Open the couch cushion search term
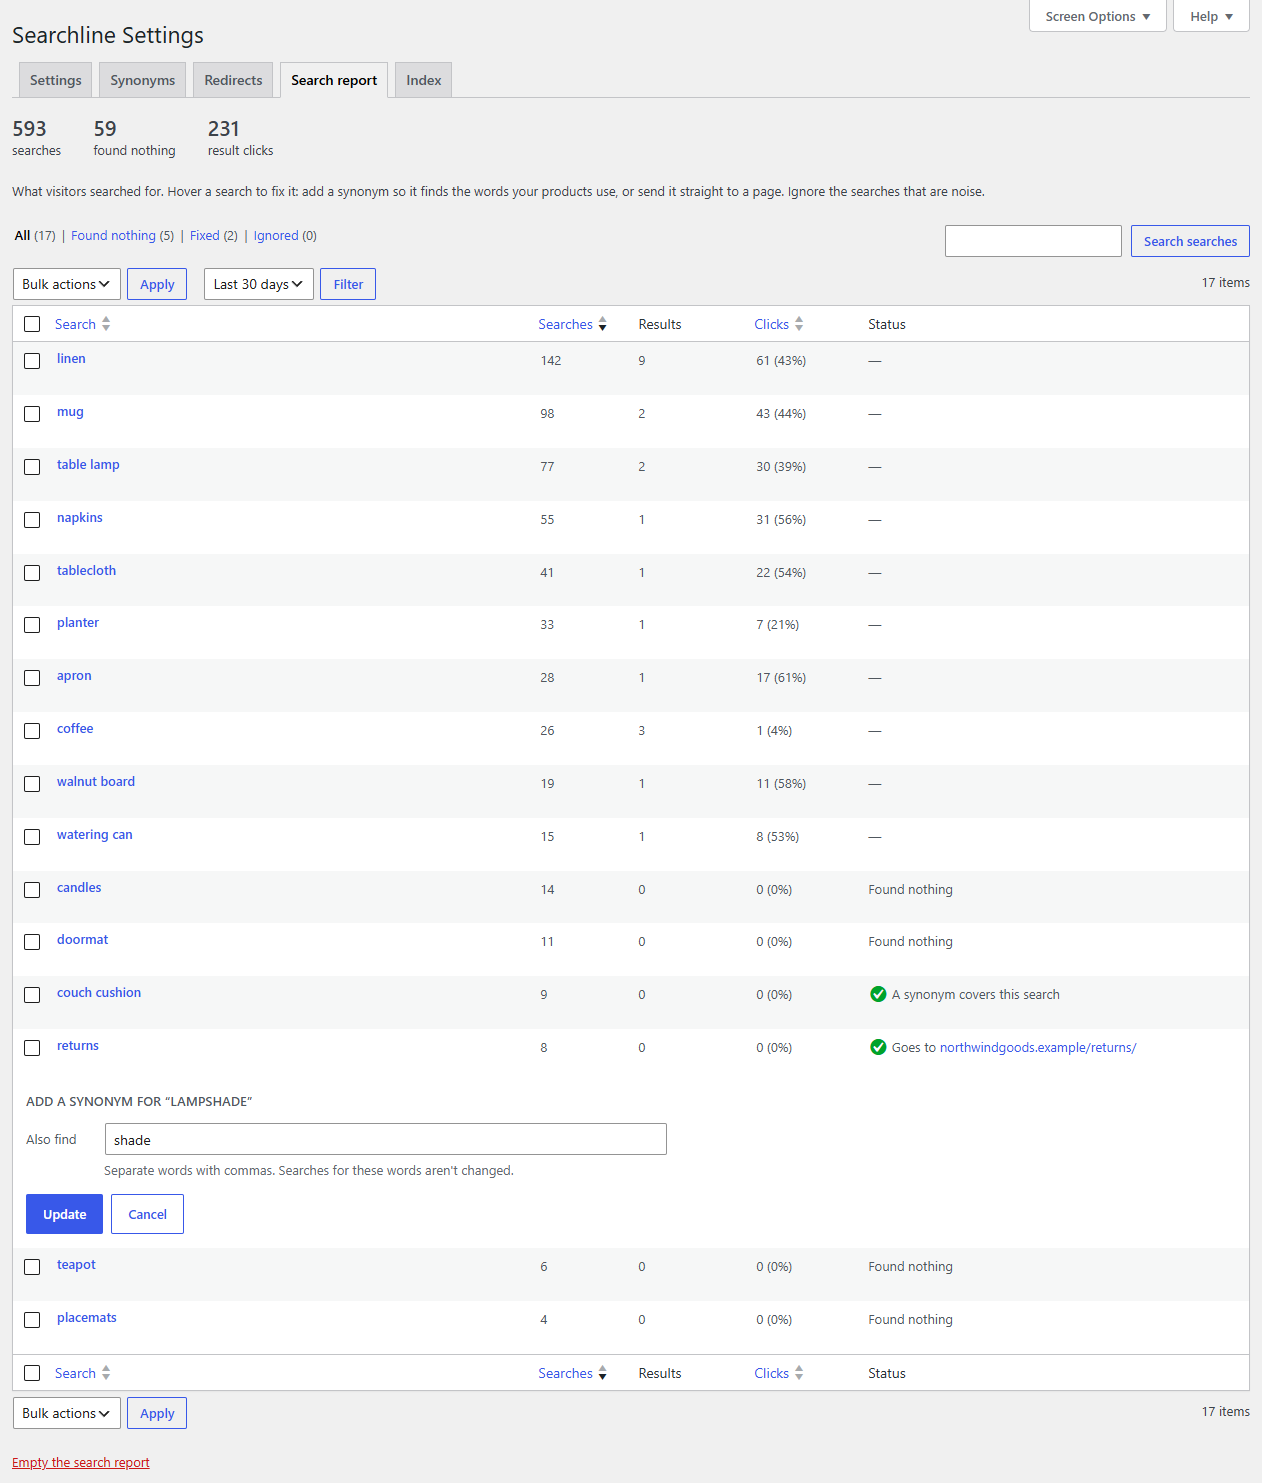Viewport: 1262px width, 1483px height. click(99, 993)
